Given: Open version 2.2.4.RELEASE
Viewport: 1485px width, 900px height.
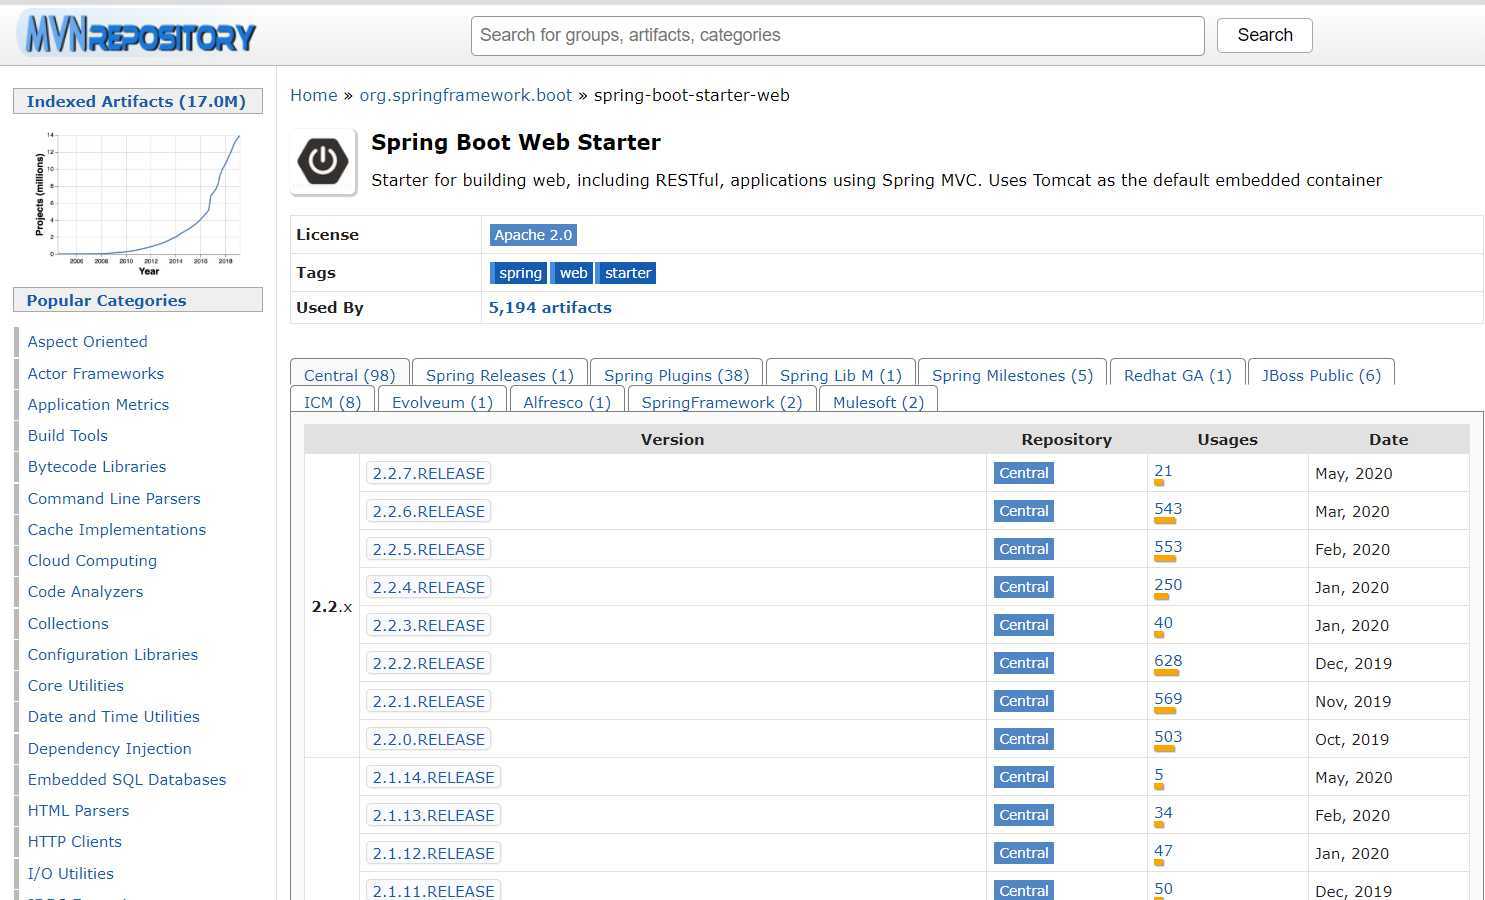Looking at the screenshot, I should tap(428, 587).
